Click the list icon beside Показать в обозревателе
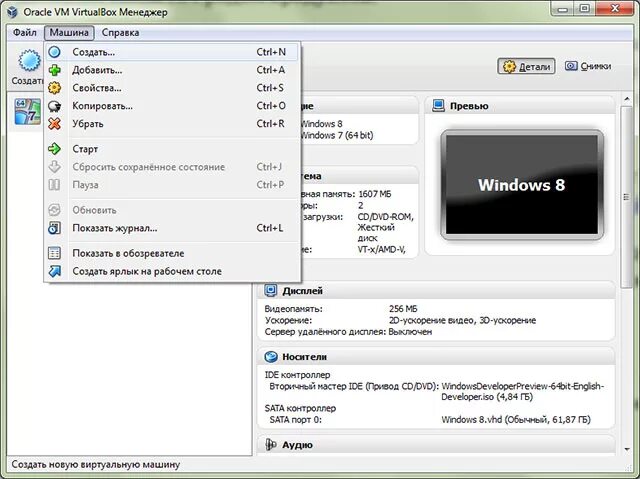640x479 pixels. pyautogui.click(x=54, y=253)
